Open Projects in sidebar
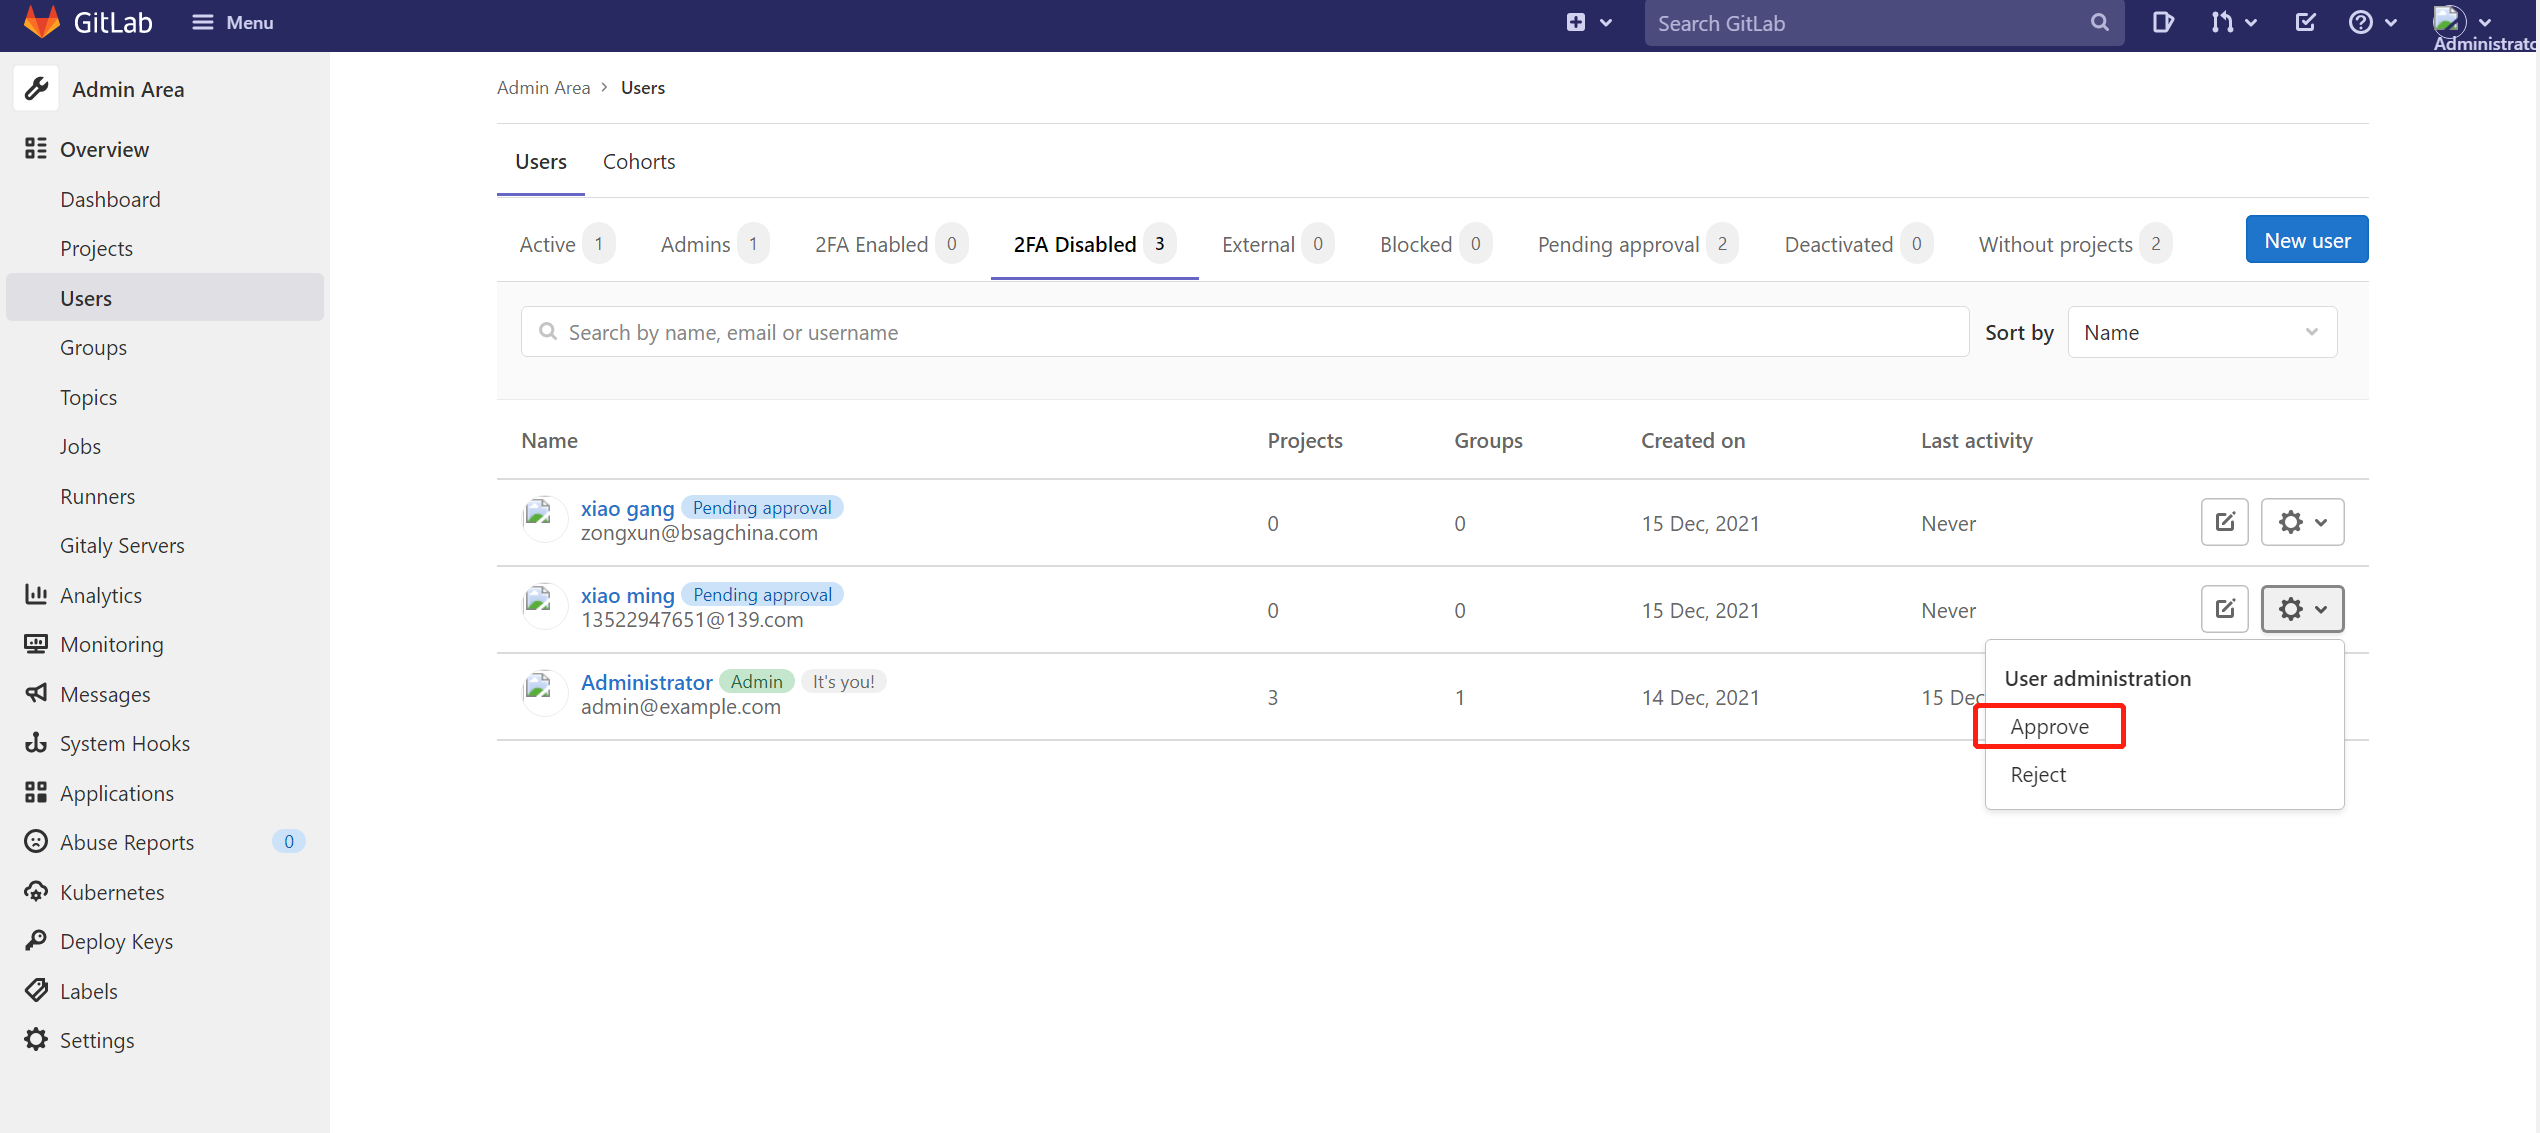 [96, 248]
